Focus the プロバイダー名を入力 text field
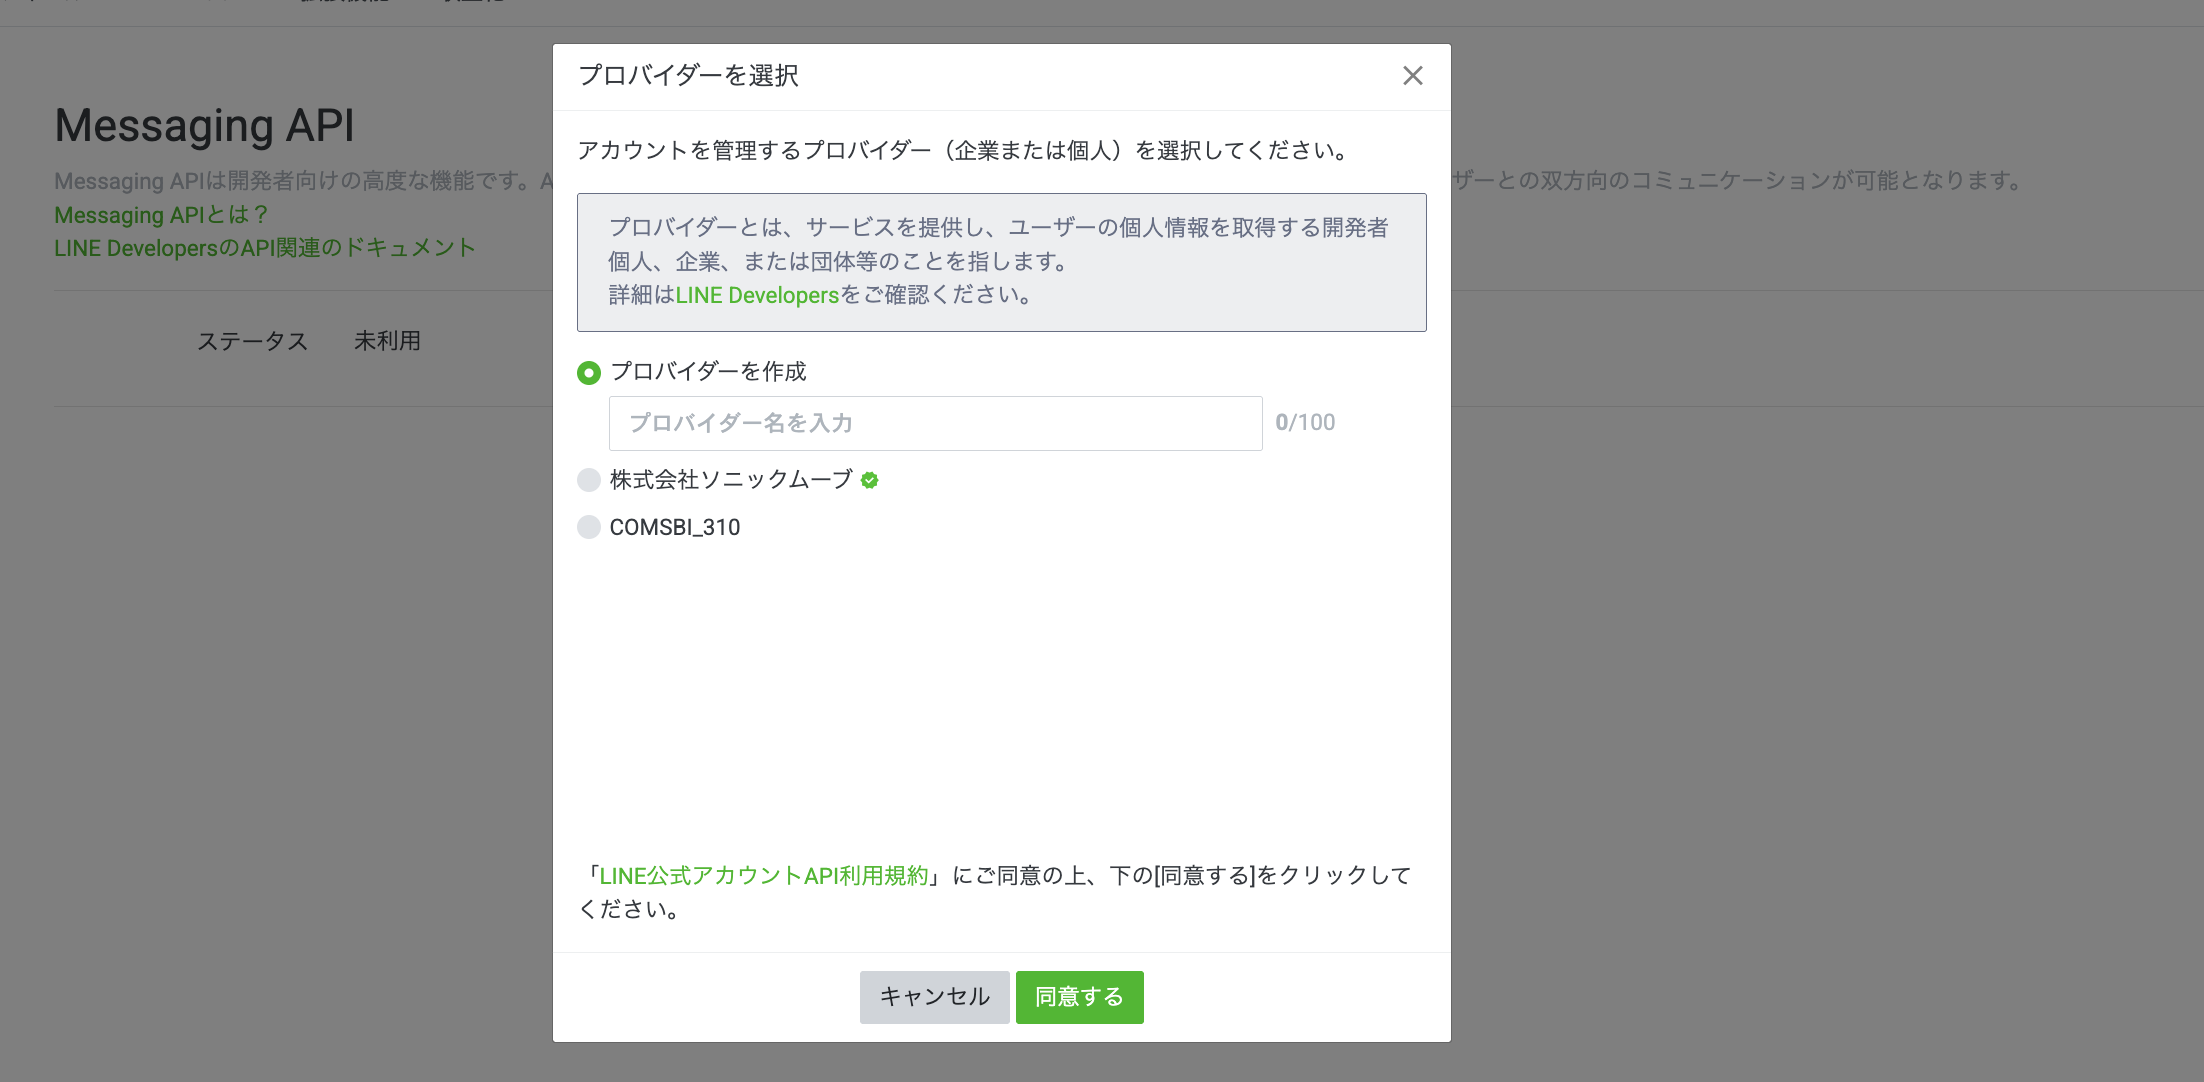2204x1082 pixels. (x=935, y=423)
